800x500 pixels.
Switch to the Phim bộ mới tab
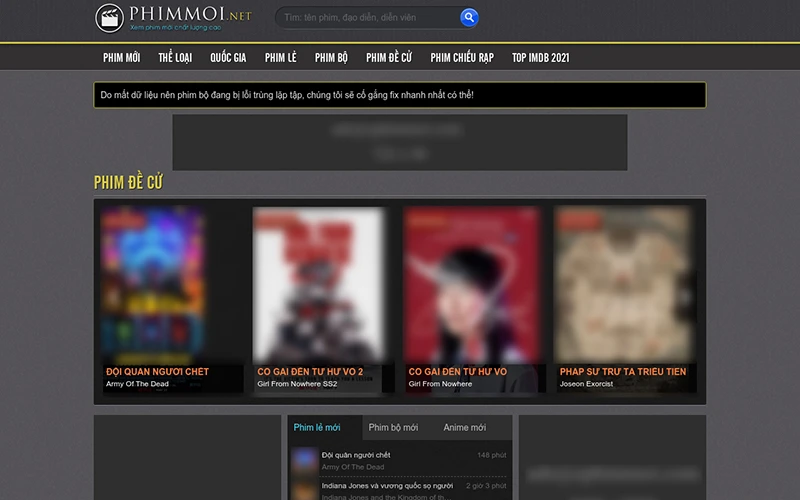[393, 428]
